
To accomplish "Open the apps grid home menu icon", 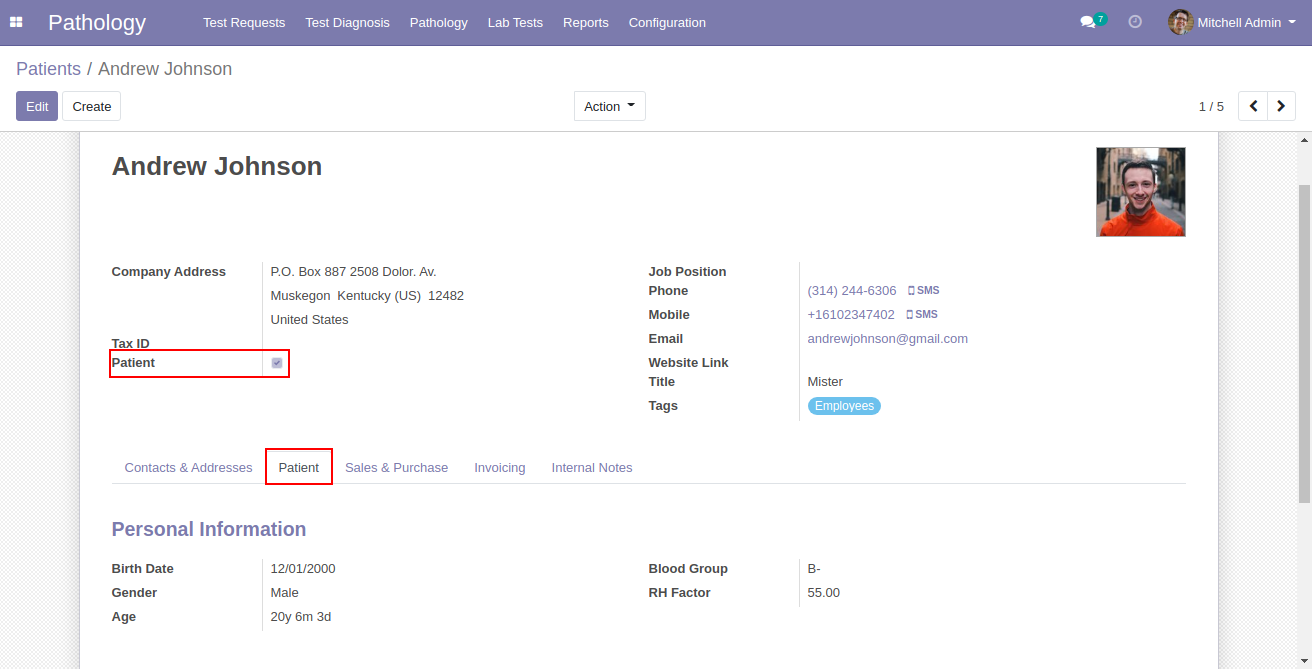I will [16, 22].
